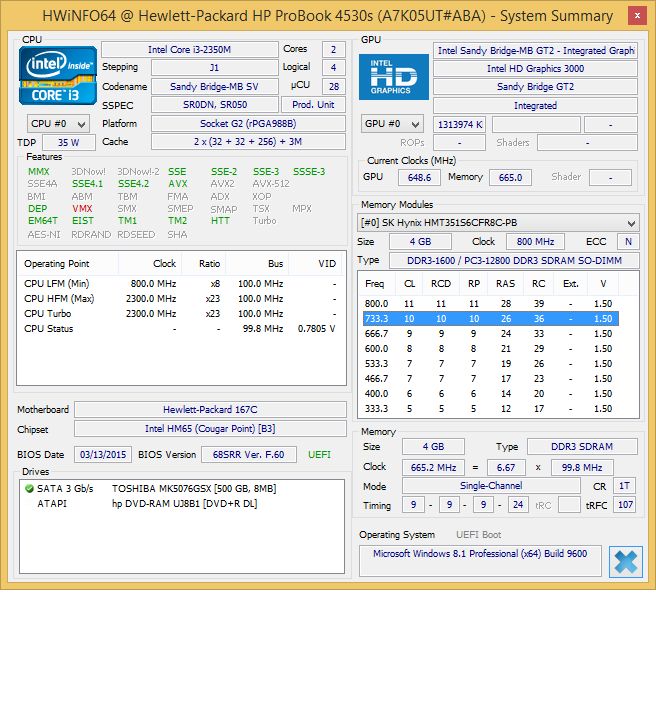Click the ECC value N field

coord(628,242)
